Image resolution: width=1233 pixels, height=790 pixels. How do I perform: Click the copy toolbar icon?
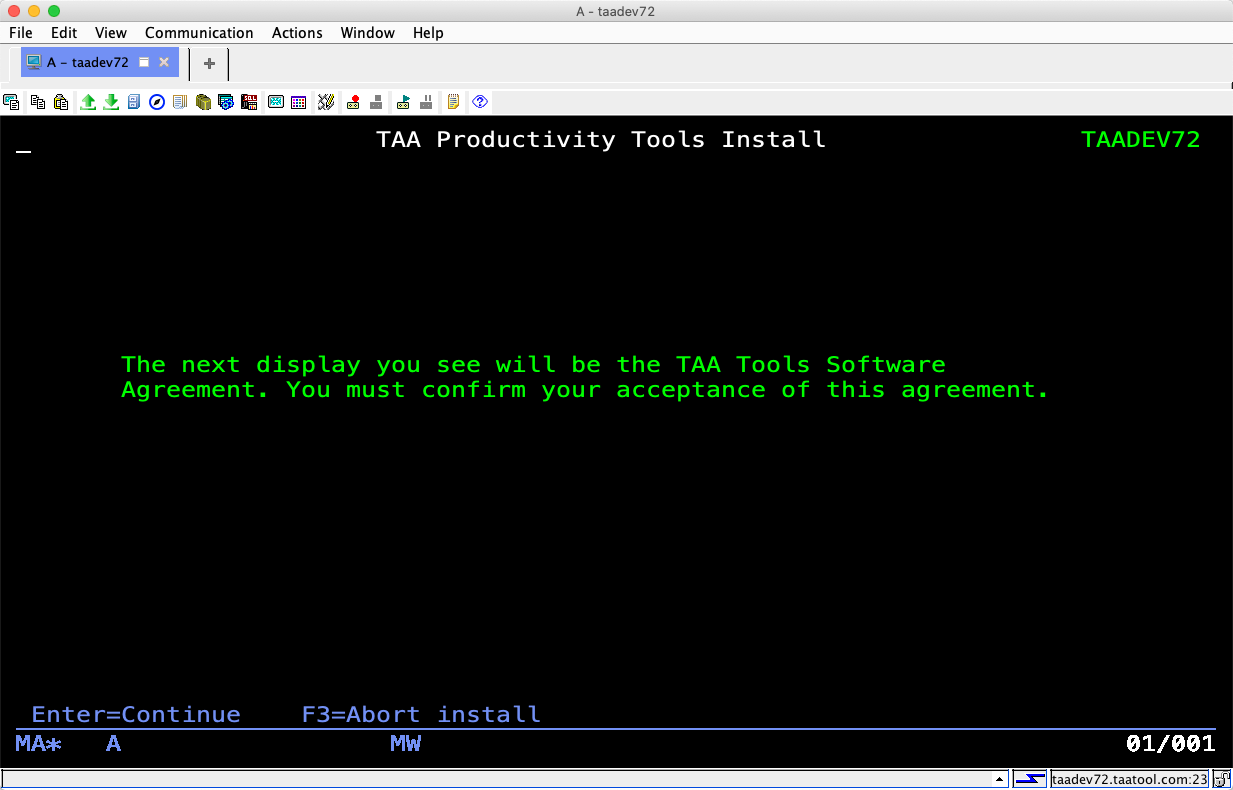(38, 102)
